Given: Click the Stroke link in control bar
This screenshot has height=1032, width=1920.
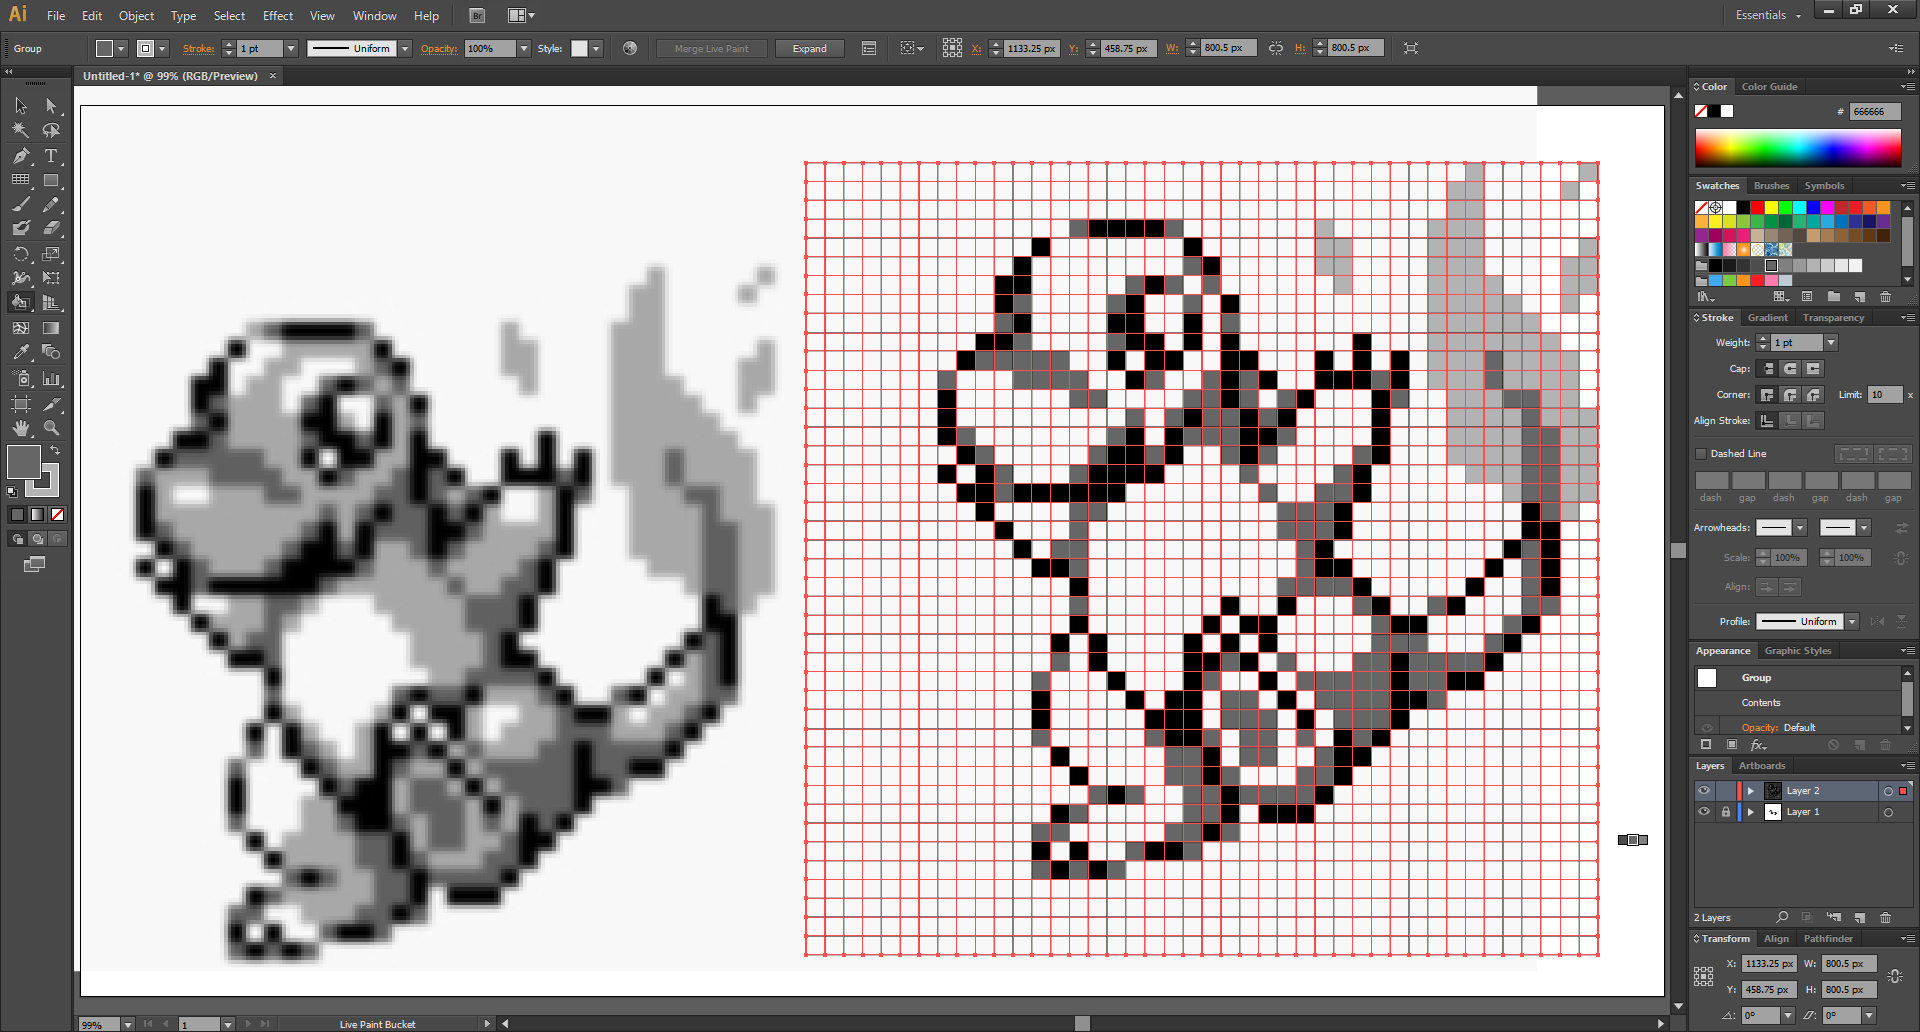Looking at the screenshot, I should click(198, 48).
